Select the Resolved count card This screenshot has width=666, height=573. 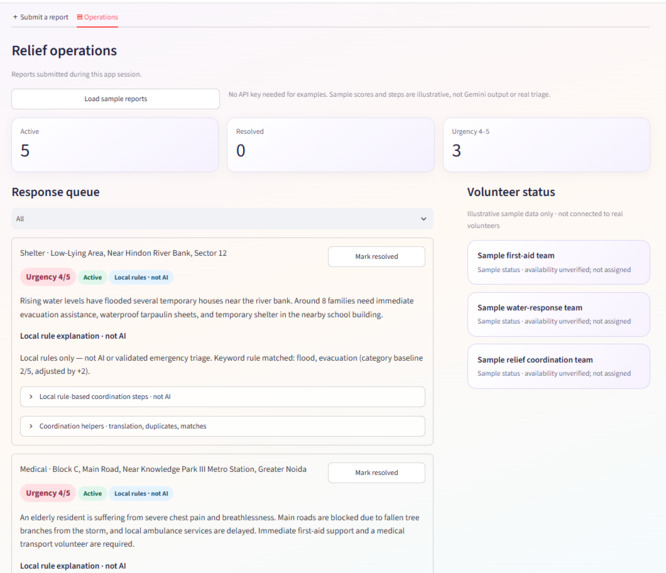coord(331,145)
